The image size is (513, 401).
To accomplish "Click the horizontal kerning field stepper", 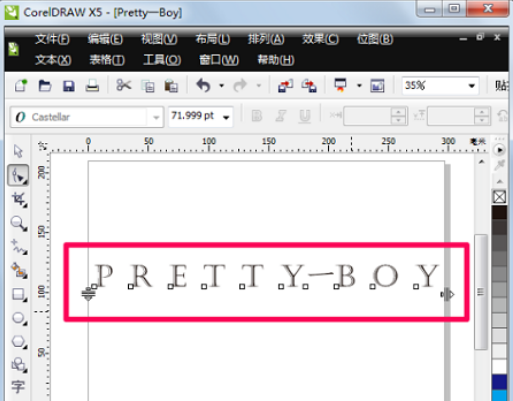I will [398, 116].
